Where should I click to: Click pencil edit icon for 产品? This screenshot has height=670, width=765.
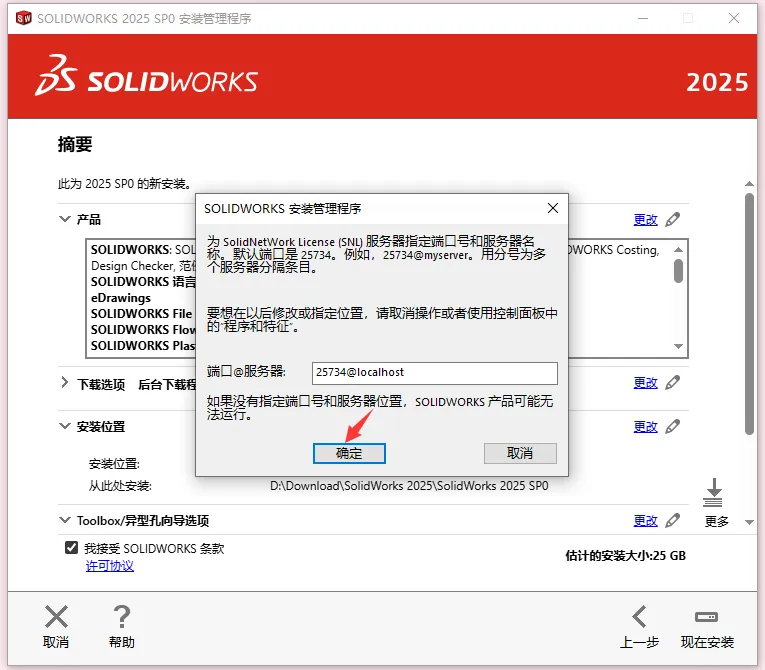coord(673,220)
